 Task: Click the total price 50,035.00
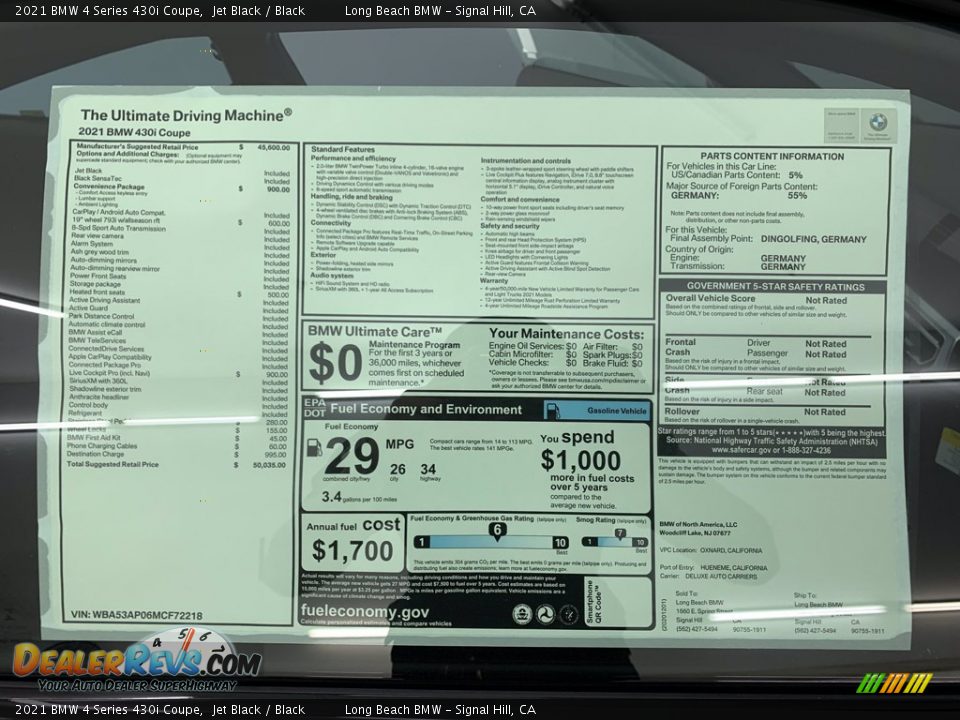(269, 465)
